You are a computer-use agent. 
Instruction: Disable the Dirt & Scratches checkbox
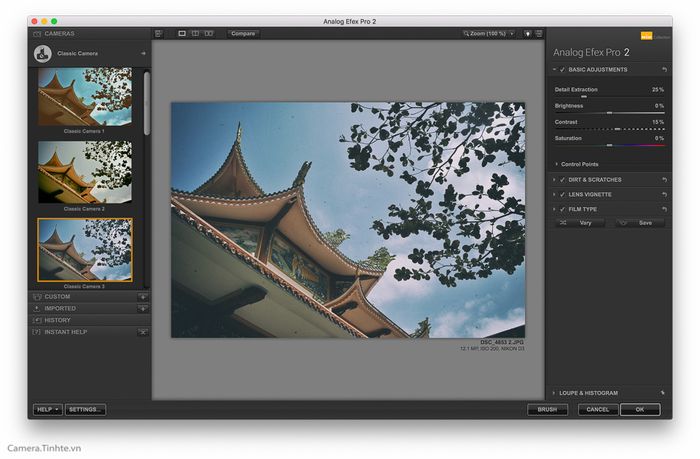[562, 179]
